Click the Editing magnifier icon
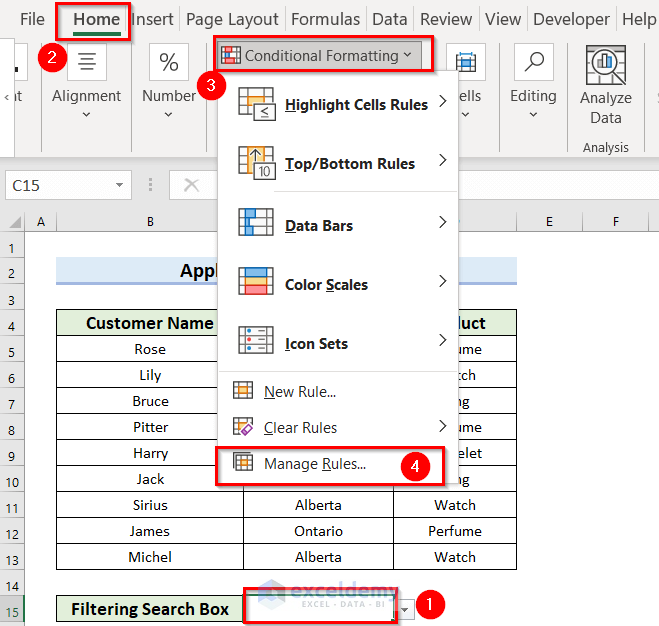The image size is (659, 626). [533, 62]
